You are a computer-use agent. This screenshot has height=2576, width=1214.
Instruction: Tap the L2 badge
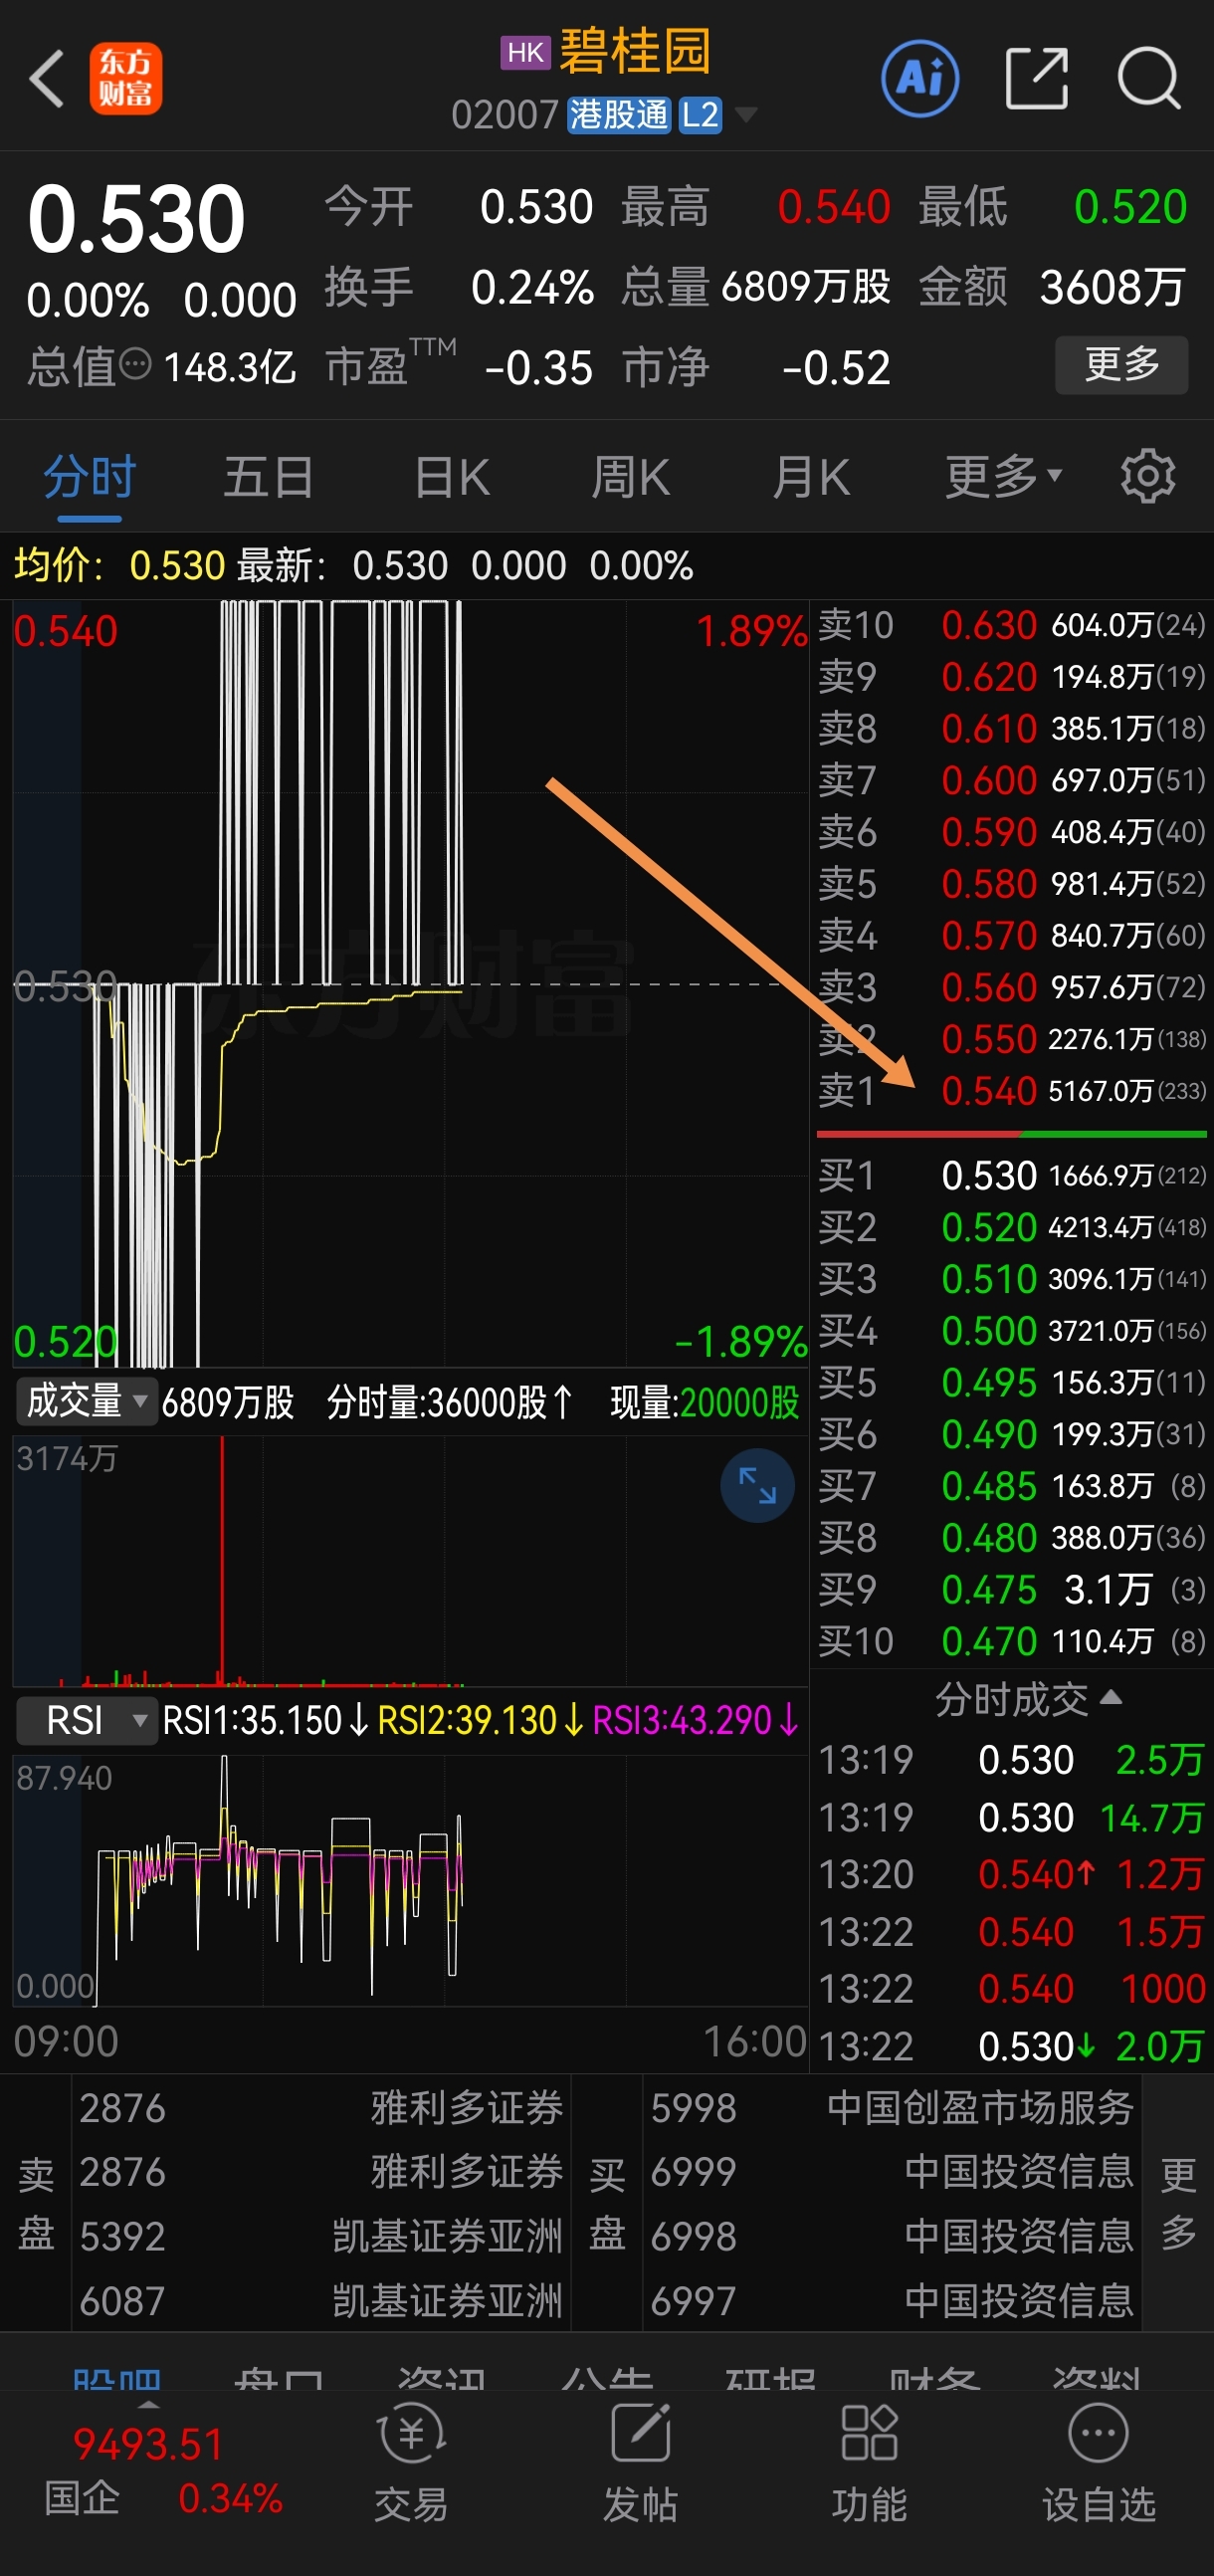(700, 115)
